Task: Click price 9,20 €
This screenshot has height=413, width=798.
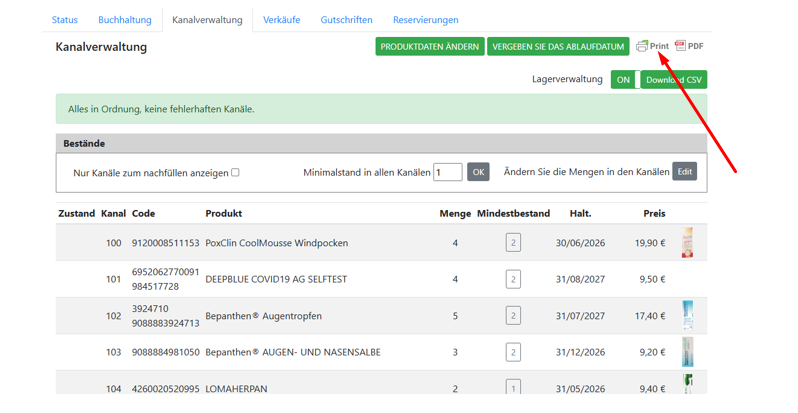Action: [652, 352]
